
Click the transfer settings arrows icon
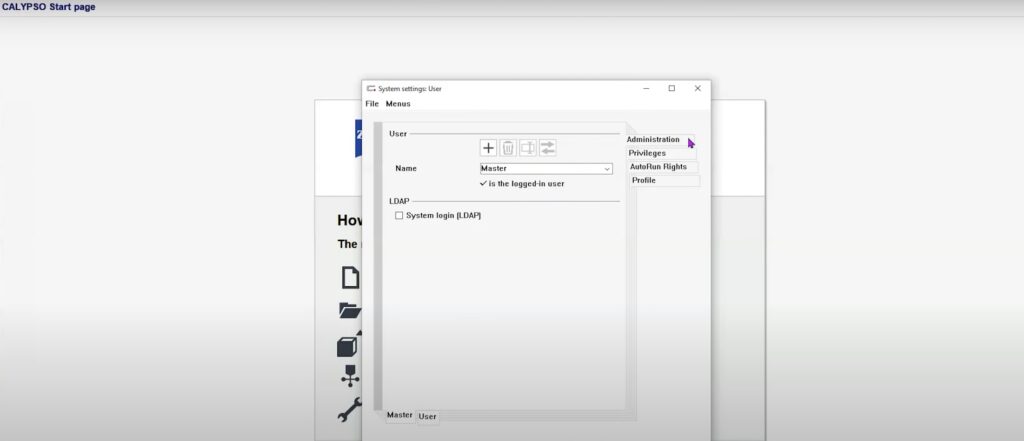[547, 148]
